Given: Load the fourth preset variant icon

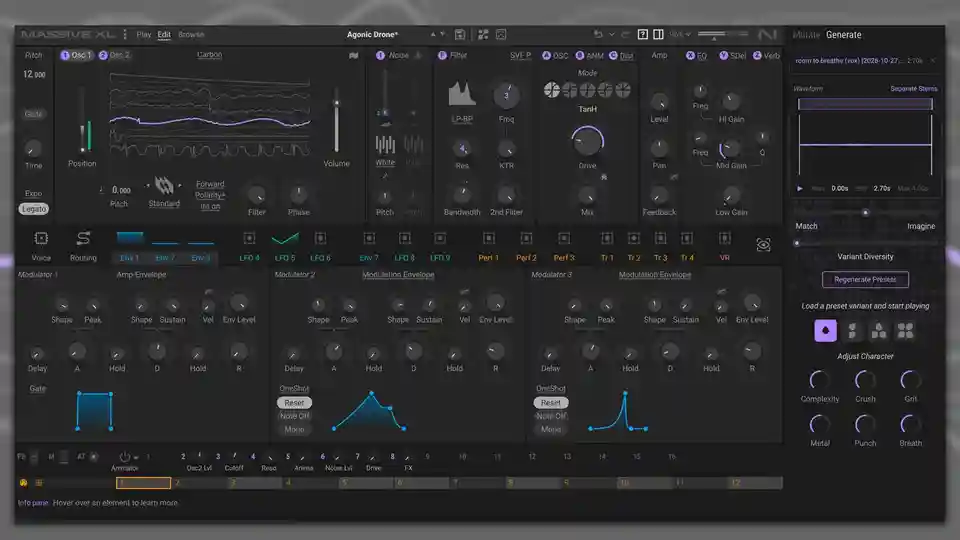Looking at the screenshot, I should (906, 331).
